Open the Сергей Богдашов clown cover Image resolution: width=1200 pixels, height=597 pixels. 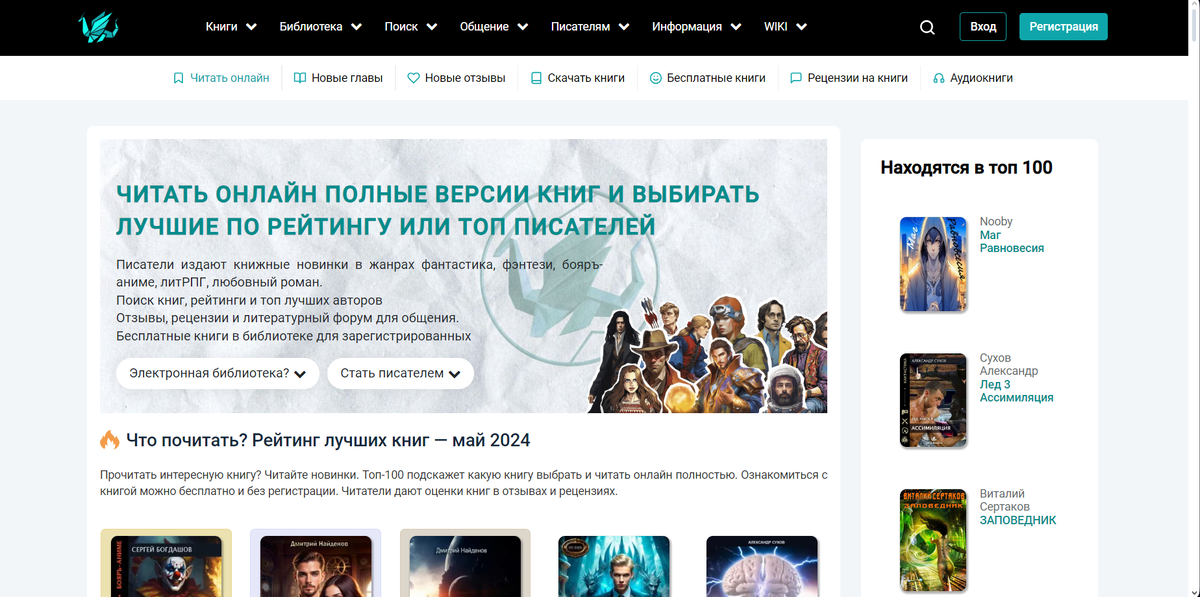coord(166,566)
